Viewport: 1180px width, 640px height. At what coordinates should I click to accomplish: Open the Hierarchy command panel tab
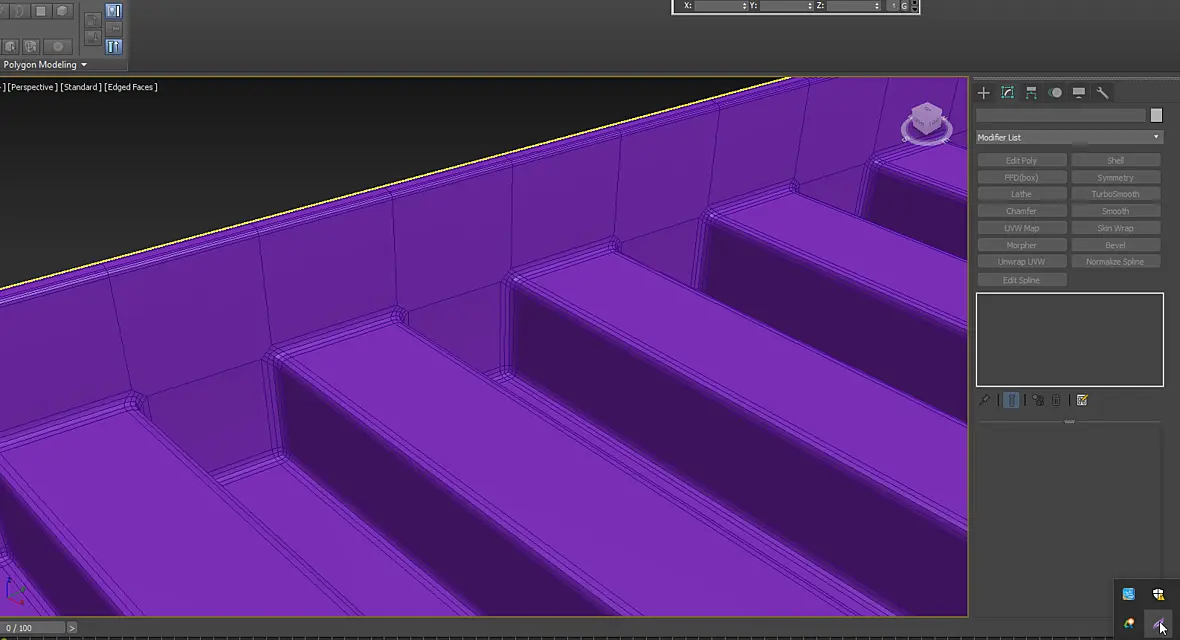pyautogui.click(x=1031, y=93)
